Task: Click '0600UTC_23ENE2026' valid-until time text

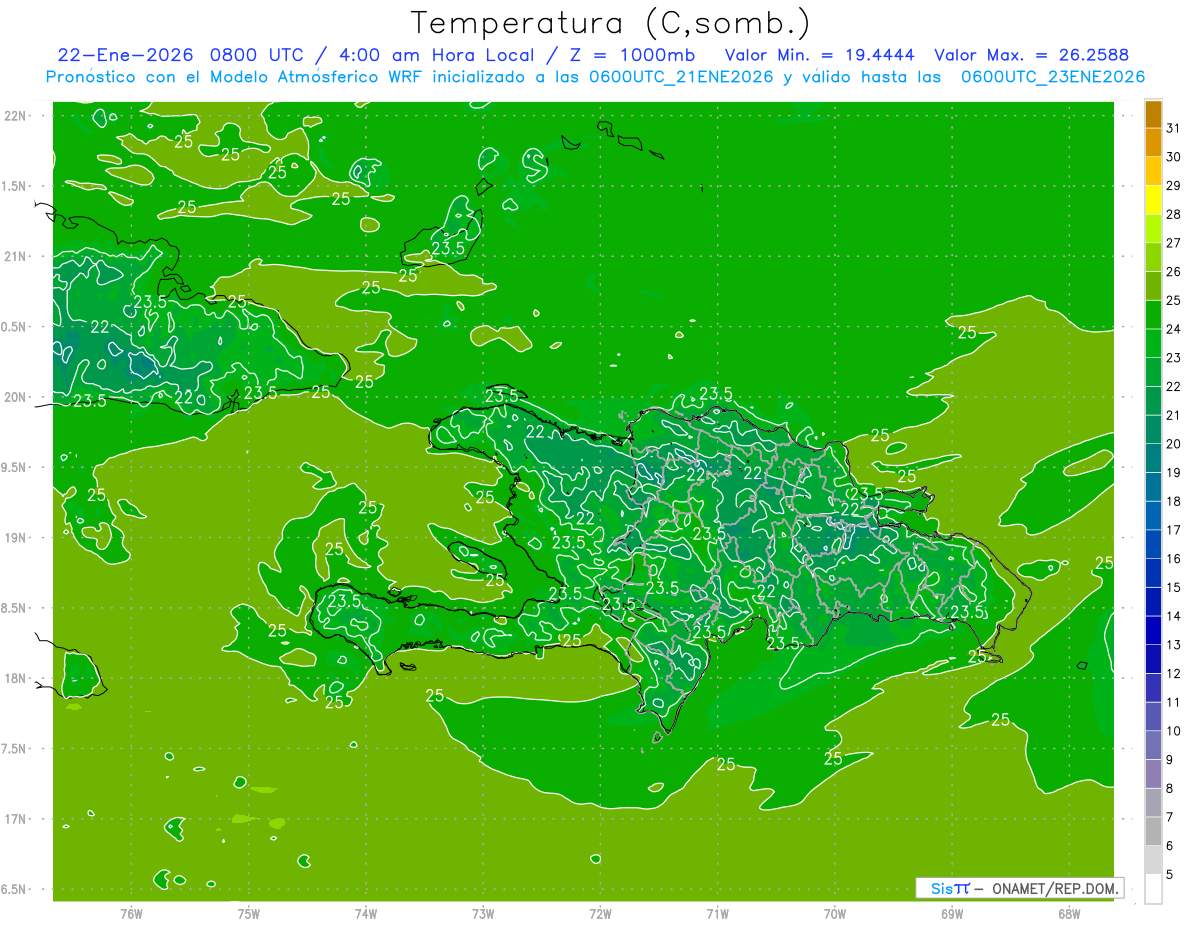Action: [x=1052, y=77]
